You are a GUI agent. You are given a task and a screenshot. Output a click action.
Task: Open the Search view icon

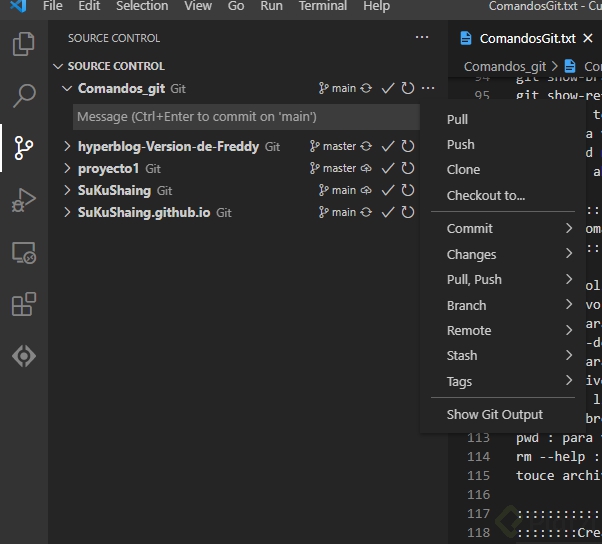(23, 97)
